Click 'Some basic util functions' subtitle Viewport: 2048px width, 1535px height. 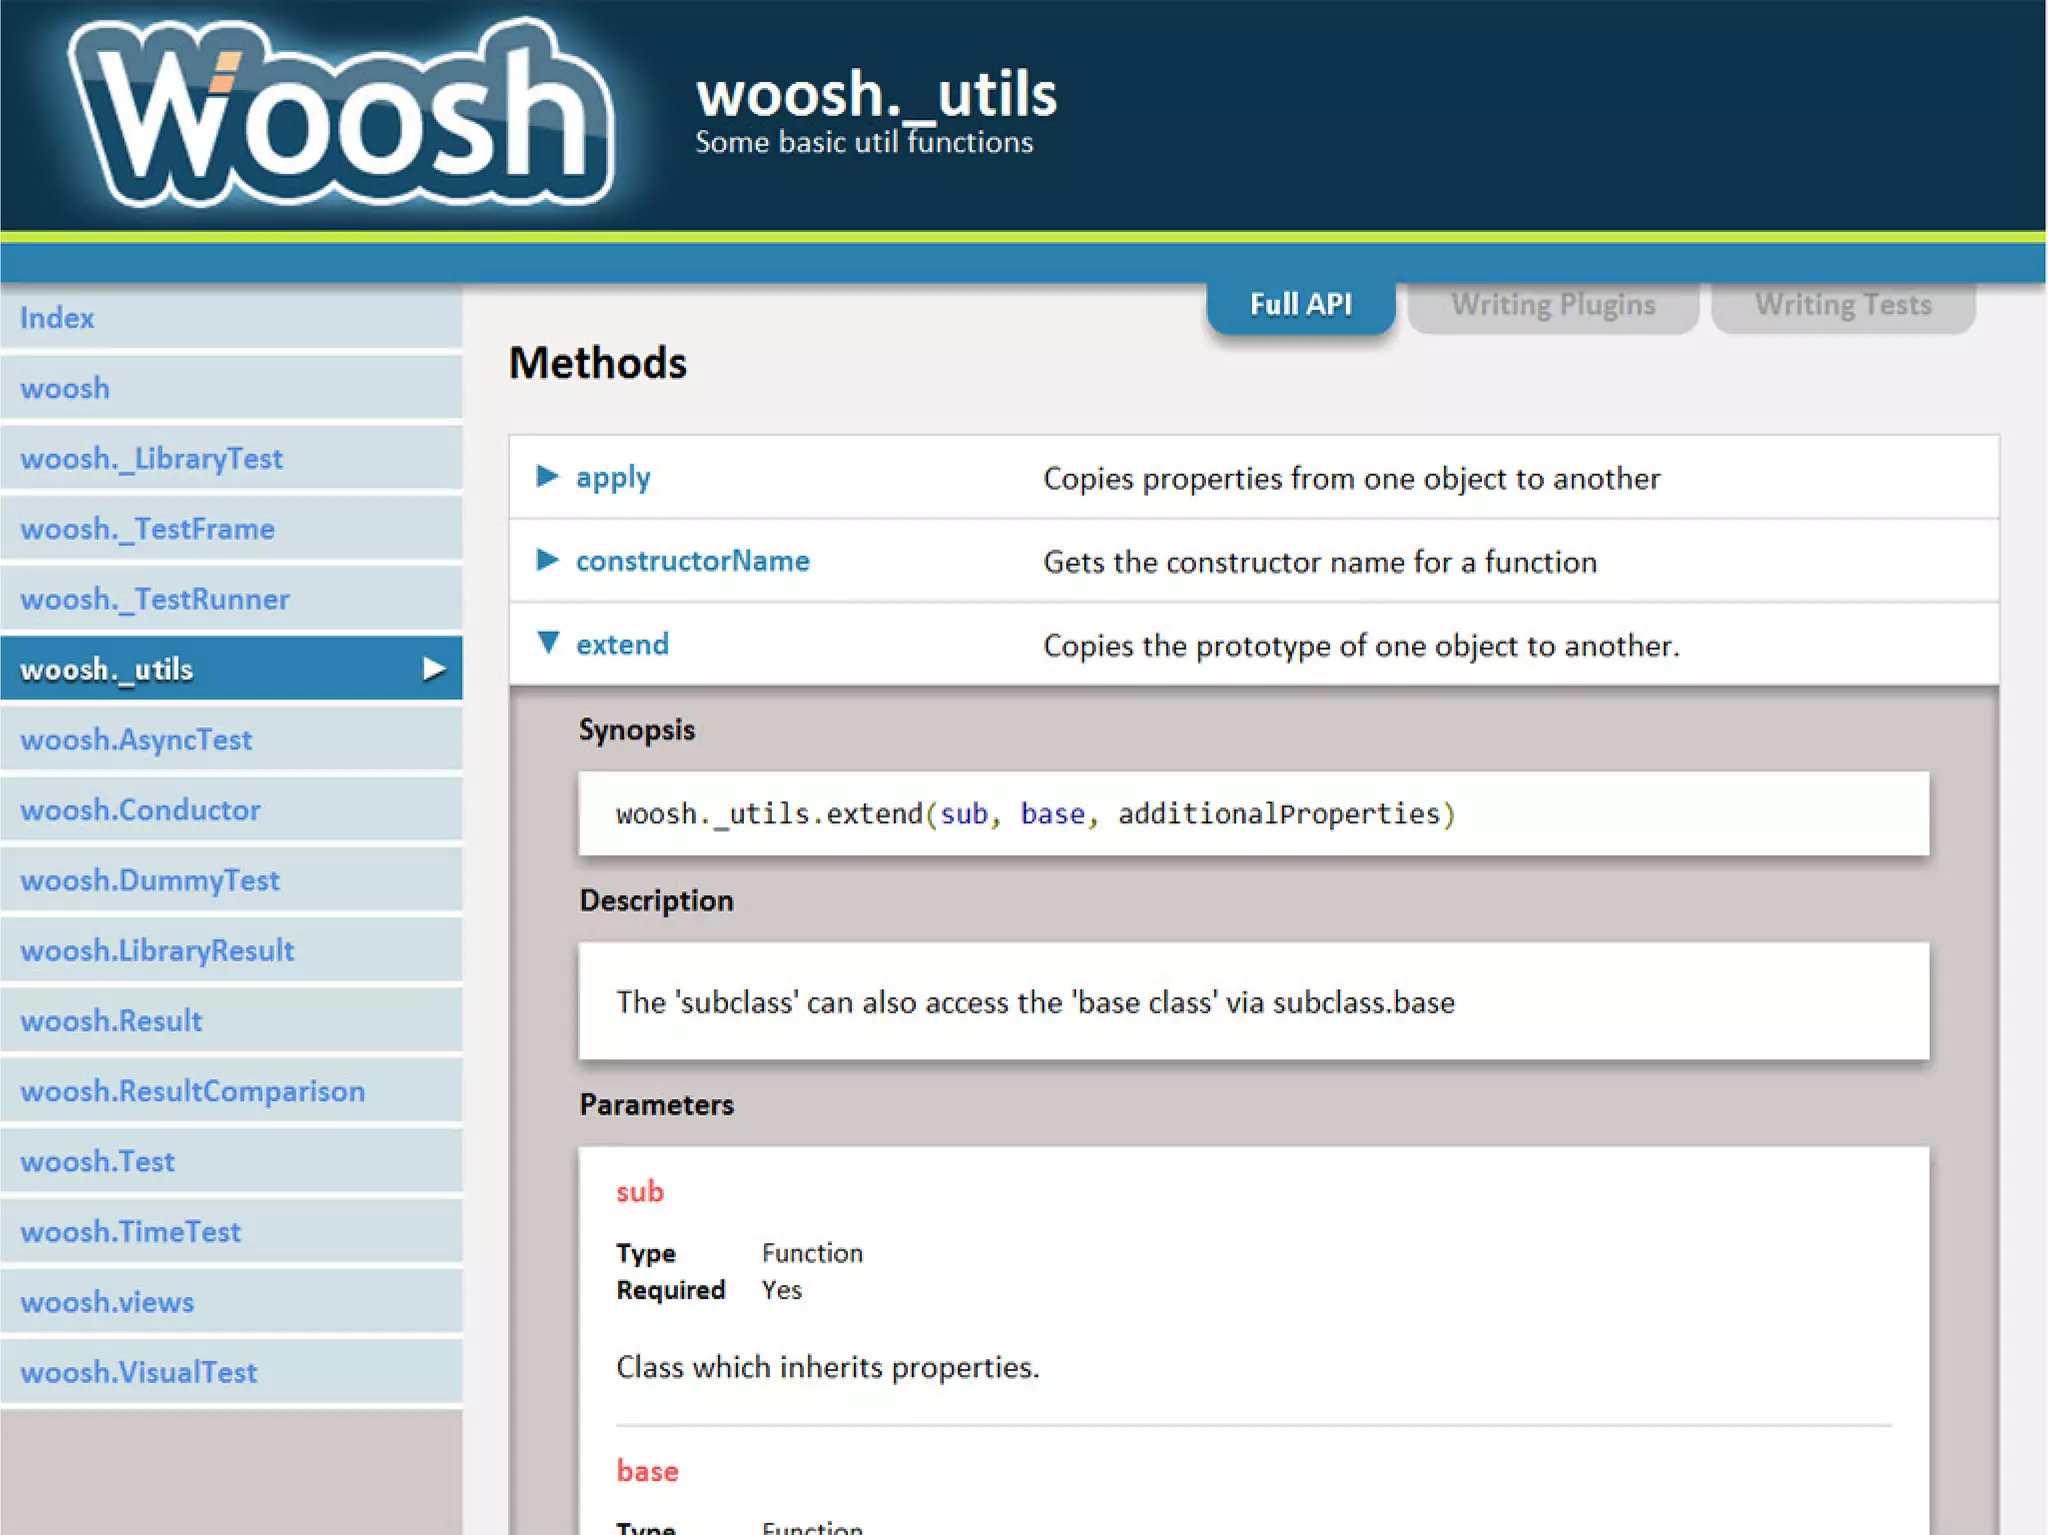tap(864, 142)
